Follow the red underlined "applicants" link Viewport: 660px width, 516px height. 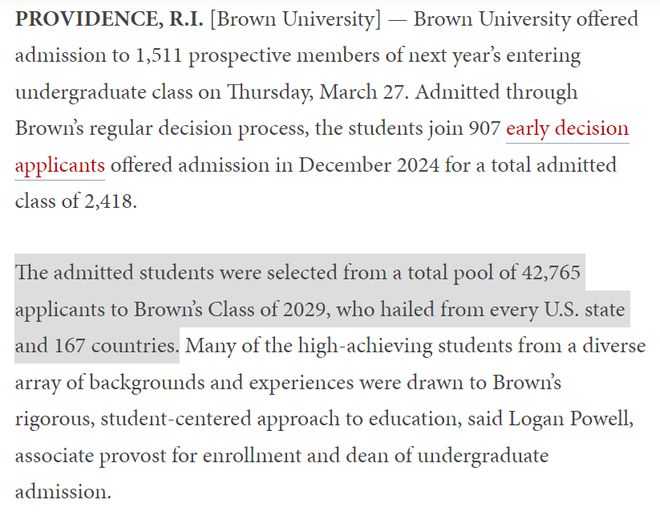click(x=60, y=166)
